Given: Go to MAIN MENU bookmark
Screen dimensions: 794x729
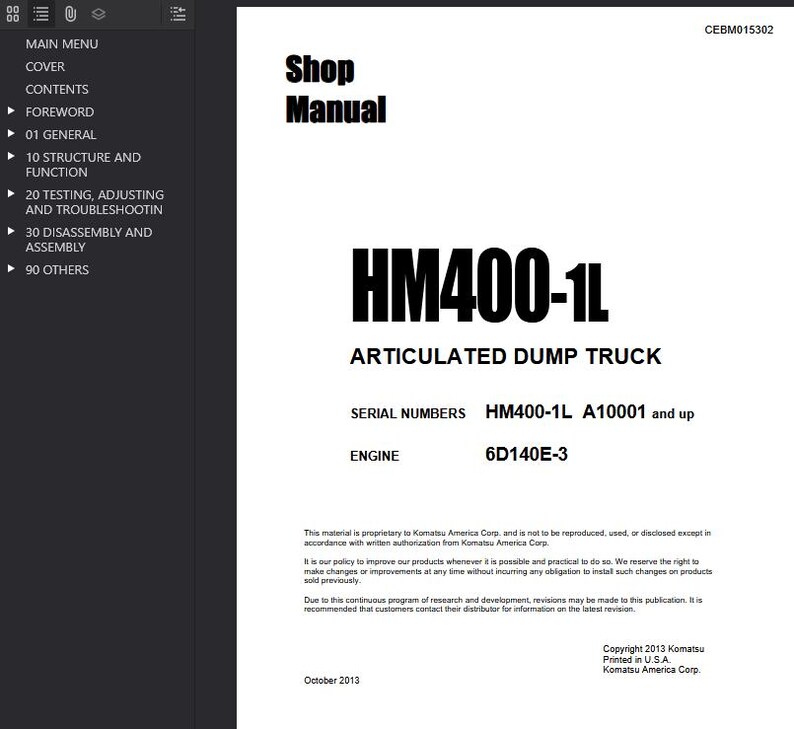Looking at the screenshot, I should click(x=62, y=44).
